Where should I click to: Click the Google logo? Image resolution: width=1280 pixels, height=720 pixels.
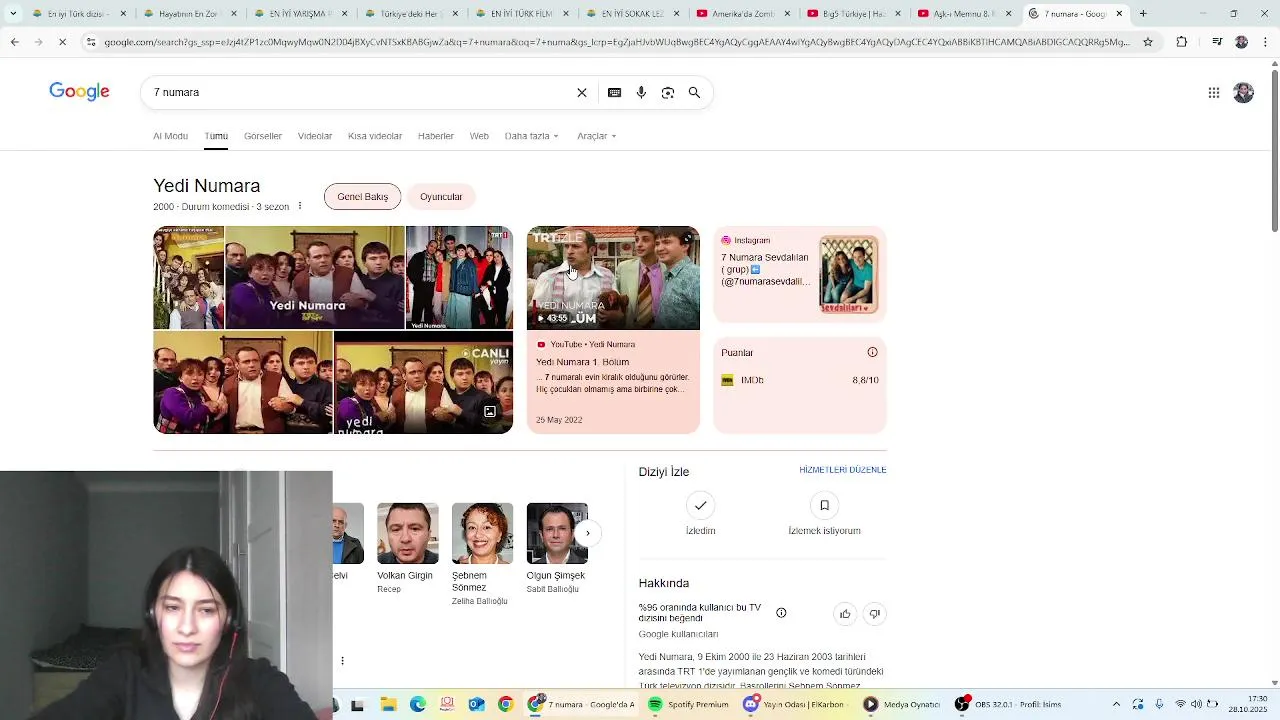[79, 92]
